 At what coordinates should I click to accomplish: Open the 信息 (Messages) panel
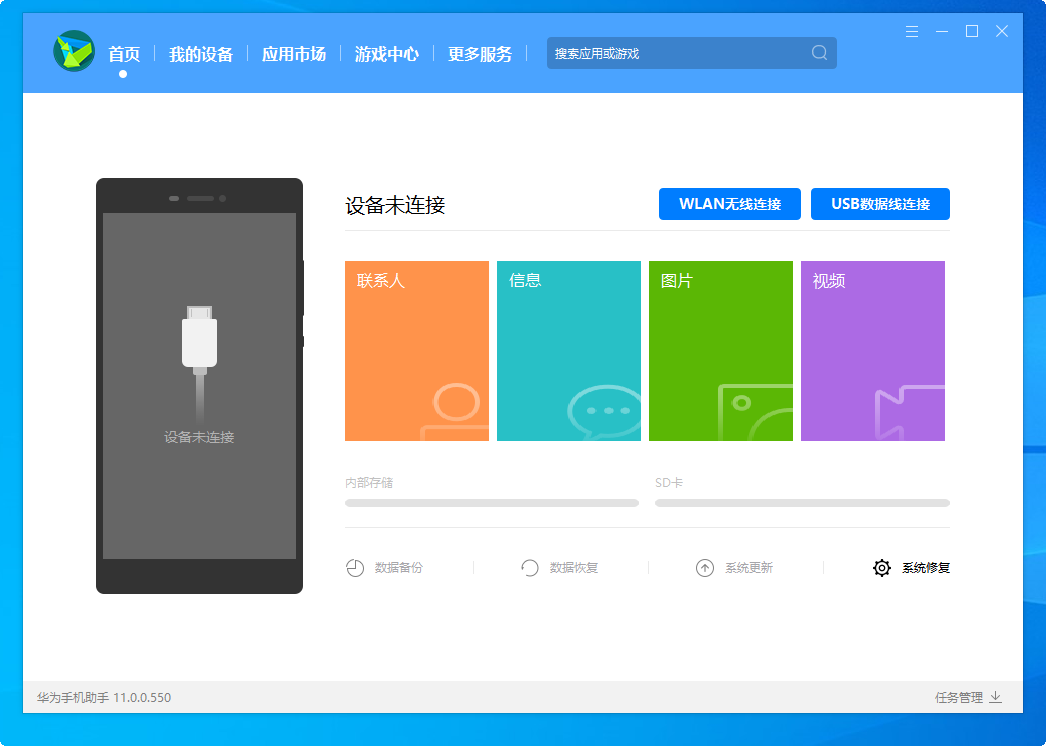(568, 350)
